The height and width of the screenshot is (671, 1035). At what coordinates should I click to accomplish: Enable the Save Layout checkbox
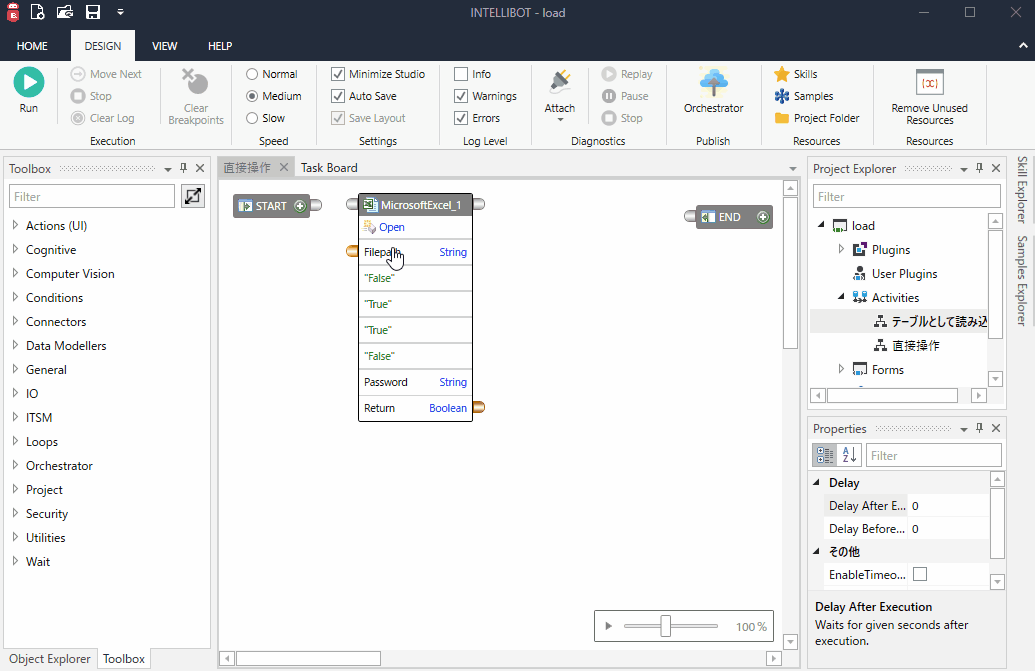[337, 117]
